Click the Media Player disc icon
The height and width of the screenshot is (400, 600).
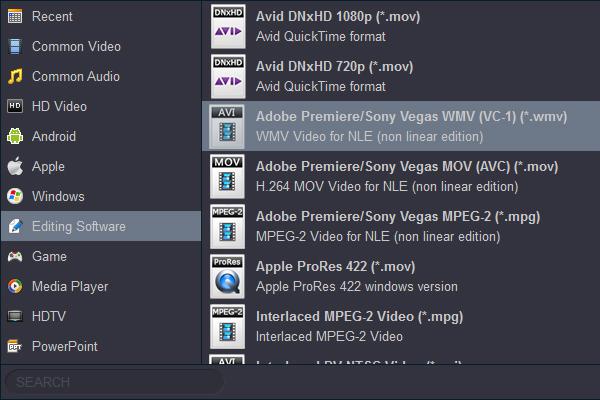pos(15,286)
